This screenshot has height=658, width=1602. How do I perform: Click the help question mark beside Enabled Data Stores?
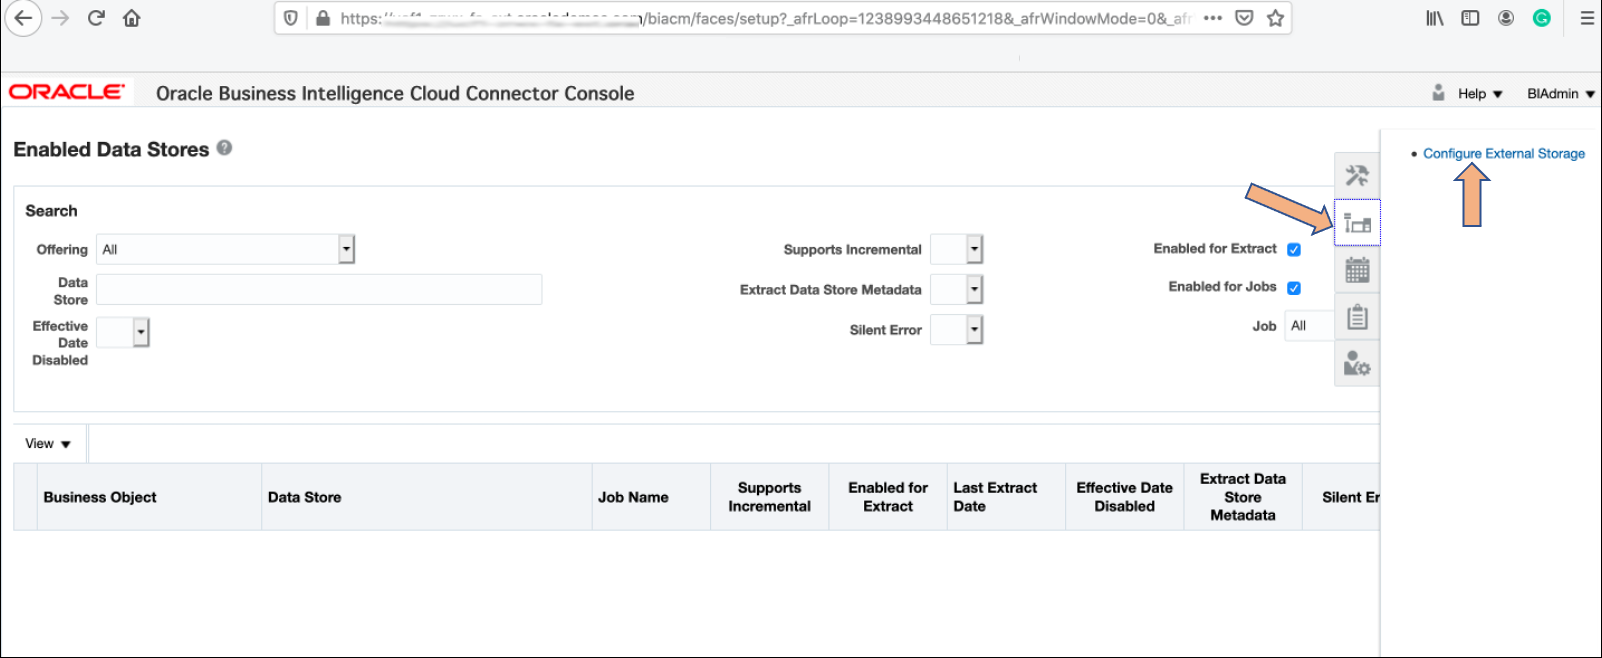click(224, 148)
